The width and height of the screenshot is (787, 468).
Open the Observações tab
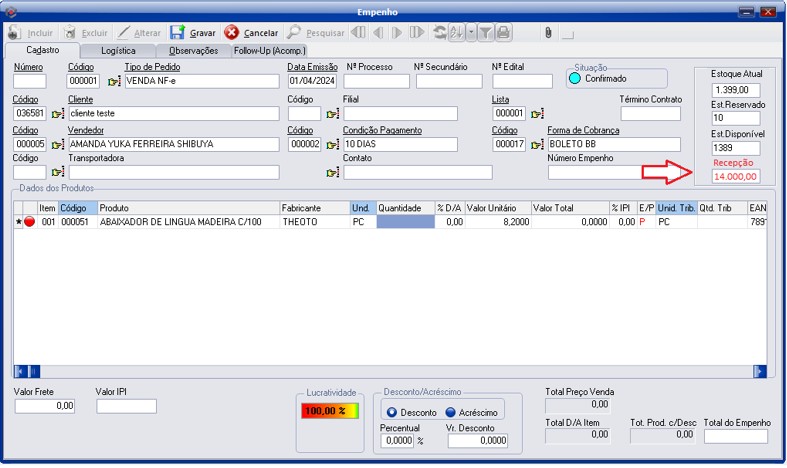(193, 50)
